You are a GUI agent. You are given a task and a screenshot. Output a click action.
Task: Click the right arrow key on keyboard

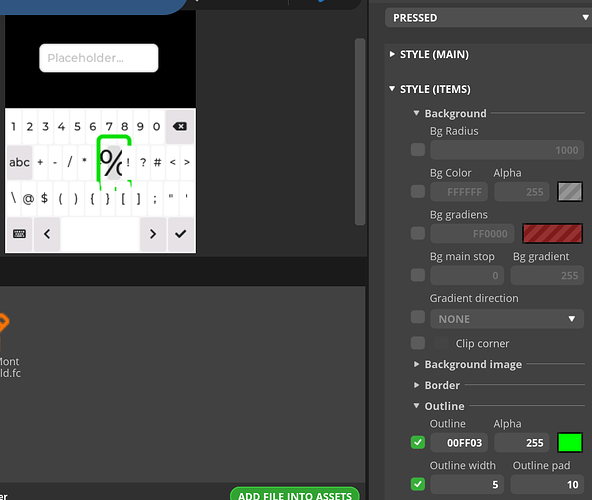153,234
